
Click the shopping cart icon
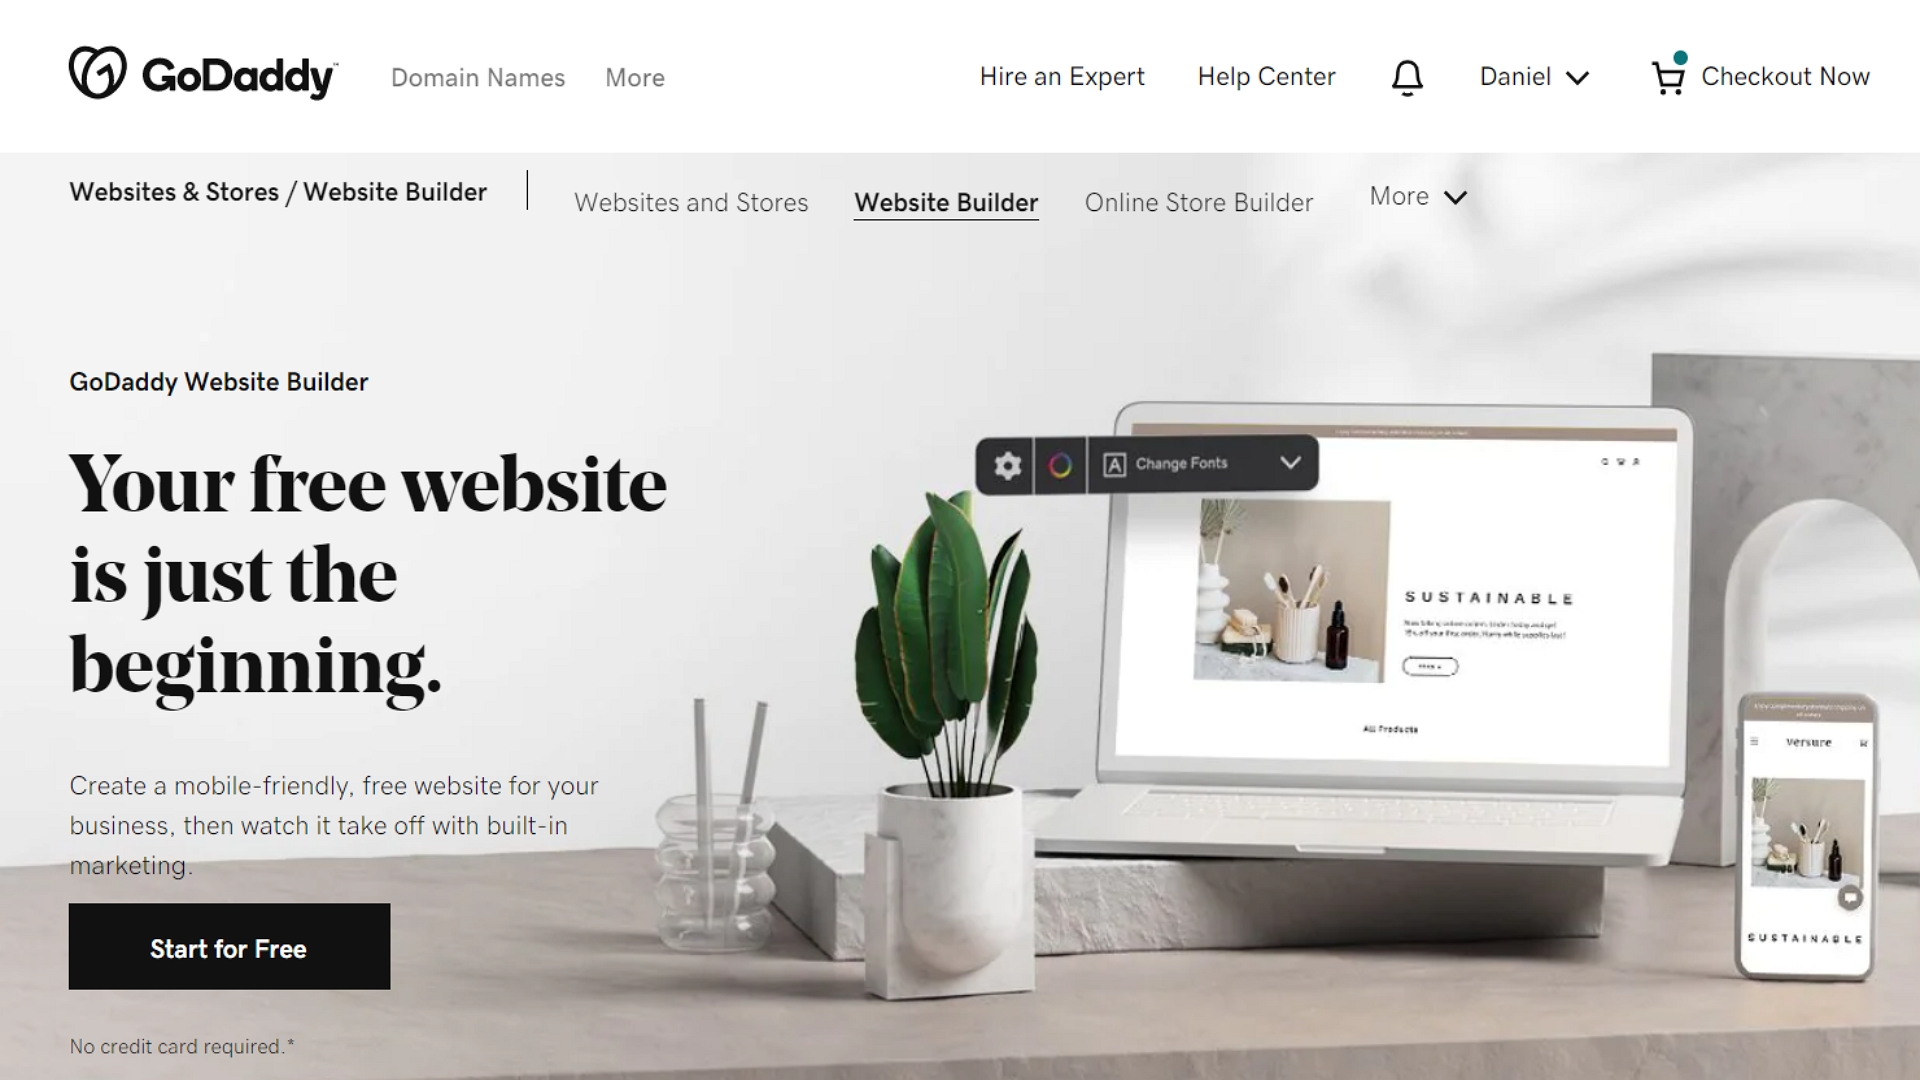coord(1667,76)
